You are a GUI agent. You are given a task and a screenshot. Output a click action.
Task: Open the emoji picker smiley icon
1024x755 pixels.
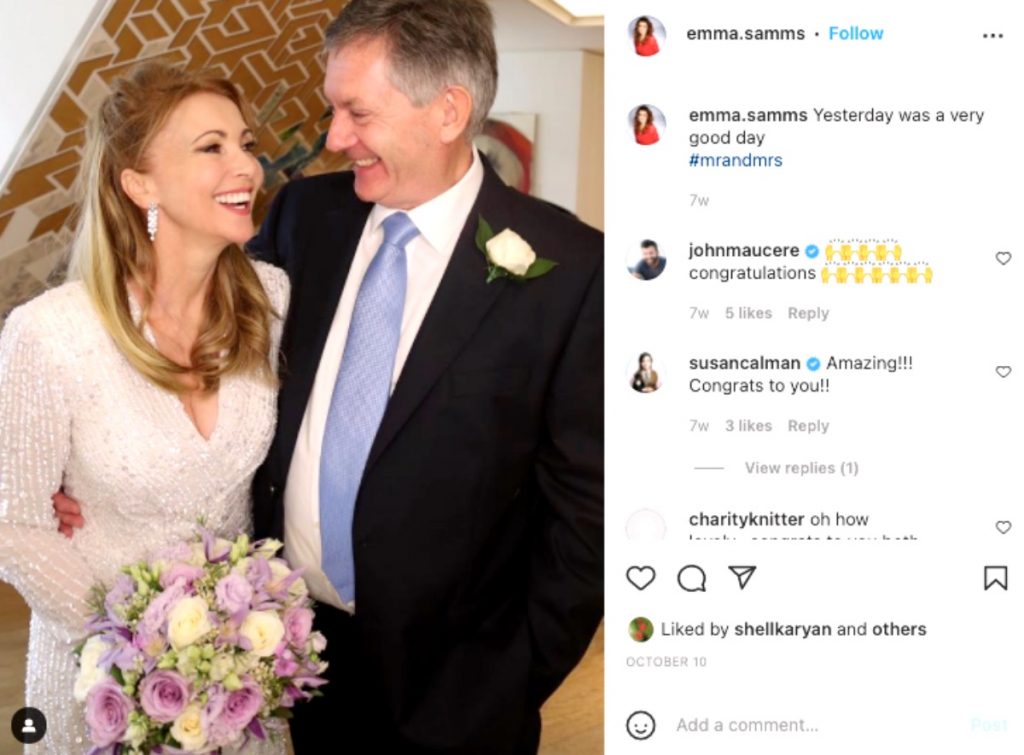point(641,725)
